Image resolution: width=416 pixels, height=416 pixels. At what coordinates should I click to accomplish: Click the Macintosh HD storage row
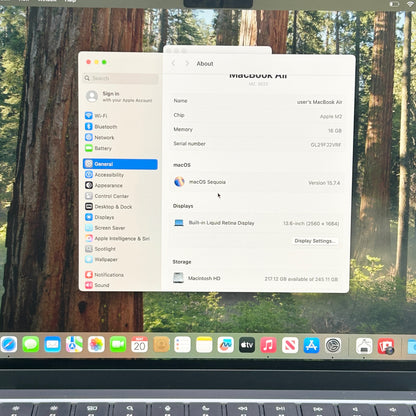pyautogui.click(x=256, y=278)
